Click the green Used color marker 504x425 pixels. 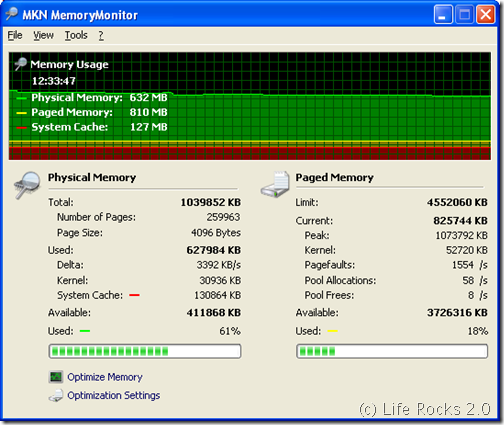click(x=85, y=331)
